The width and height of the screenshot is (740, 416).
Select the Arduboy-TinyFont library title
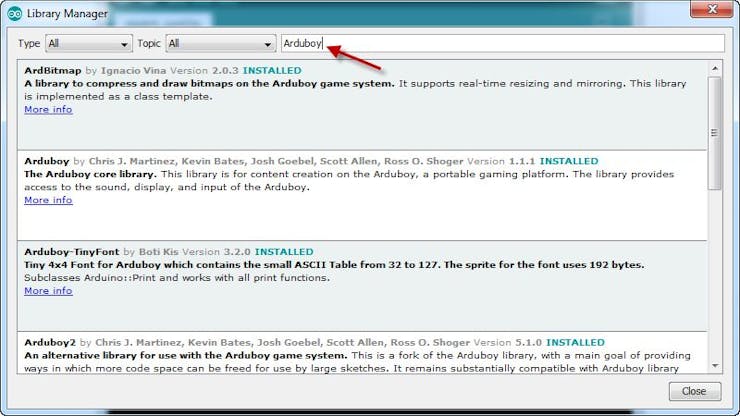coord(72,252)
